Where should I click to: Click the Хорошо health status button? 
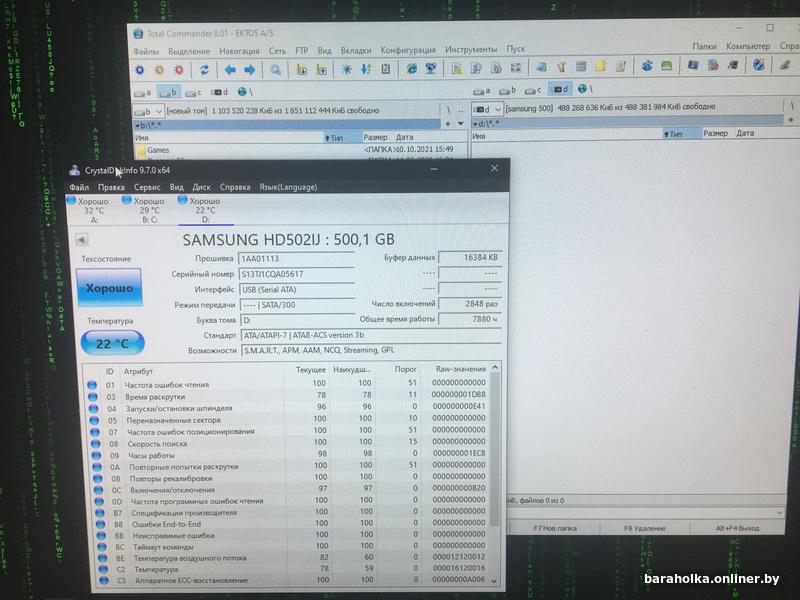coord(109,288)
